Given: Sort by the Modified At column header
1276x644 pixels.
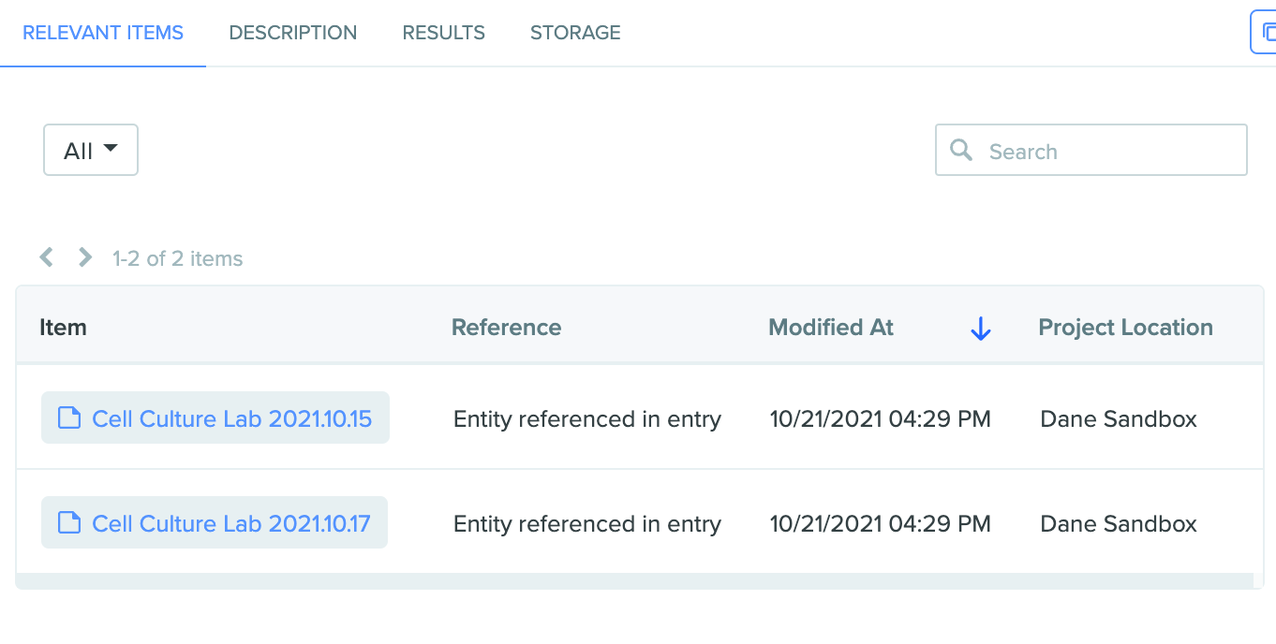Looking at the screenshot, I should point(831,327).
